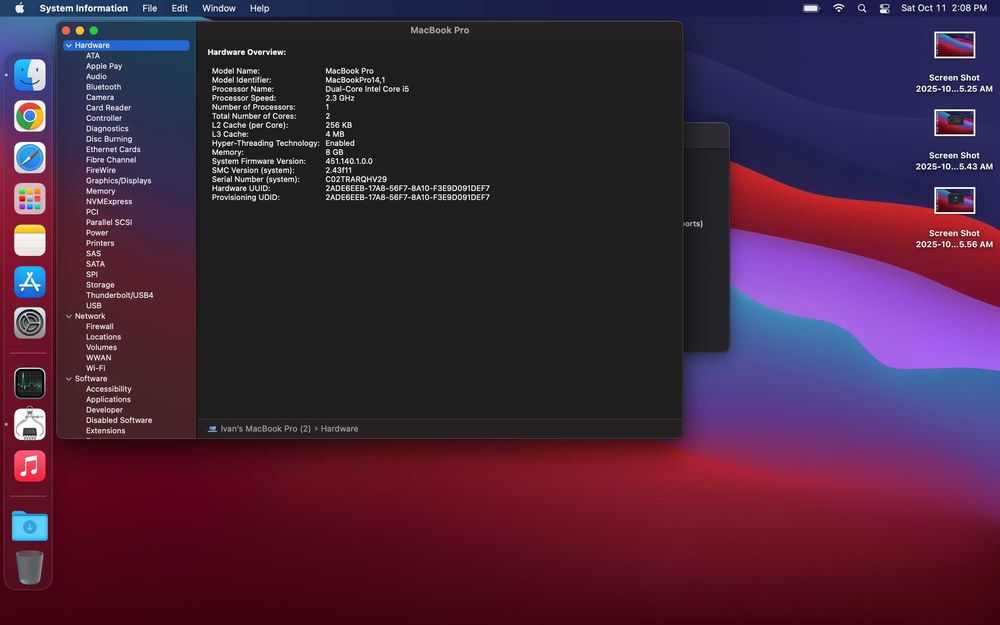This screenshot has width=1000, height=625.
Task: Open Music app from the Dock
Action: click(30, 466)
